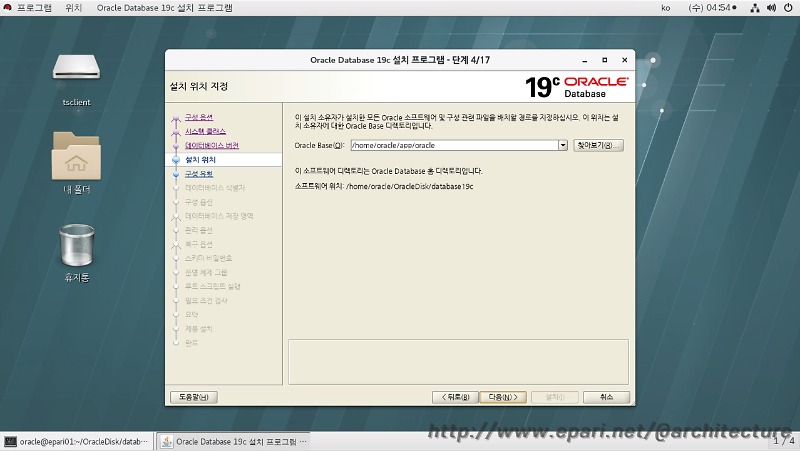Open the tsclient drive icon on desktop

(x=77, y=68)
